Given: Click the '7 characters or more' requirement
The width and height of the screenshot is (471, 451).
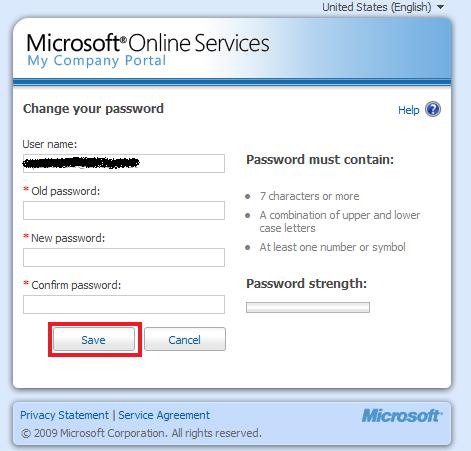Looking at the screenshot, I should pyautogui.click(x=309, y=196).
